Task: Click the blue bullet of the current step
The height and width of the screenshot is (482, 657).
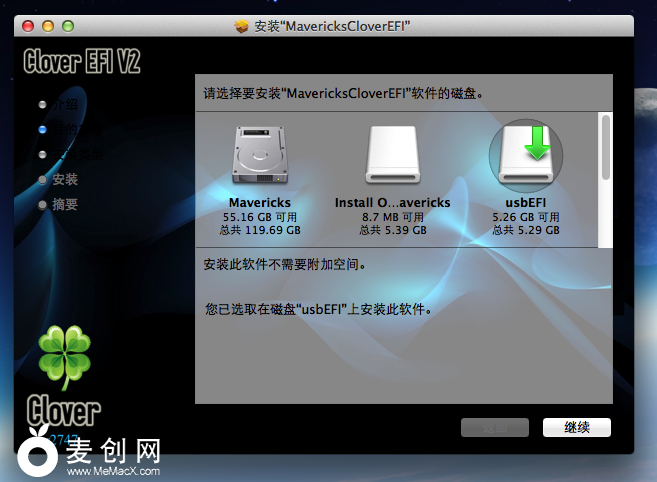Action: pos(42,129)
